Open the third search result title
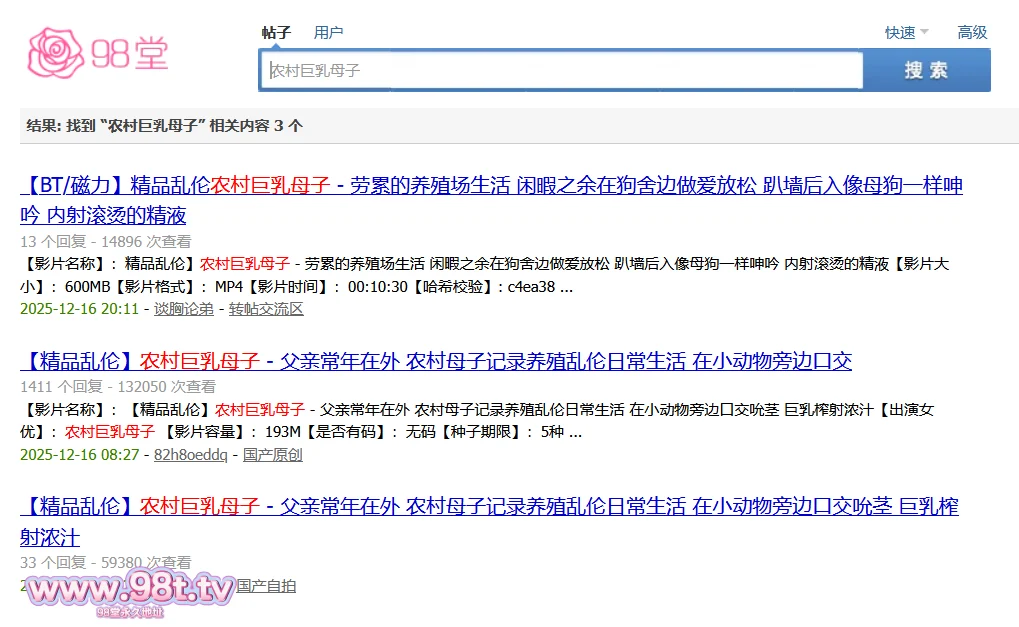The height and width of the screenshot is (627, 1019). click(488, 507)
